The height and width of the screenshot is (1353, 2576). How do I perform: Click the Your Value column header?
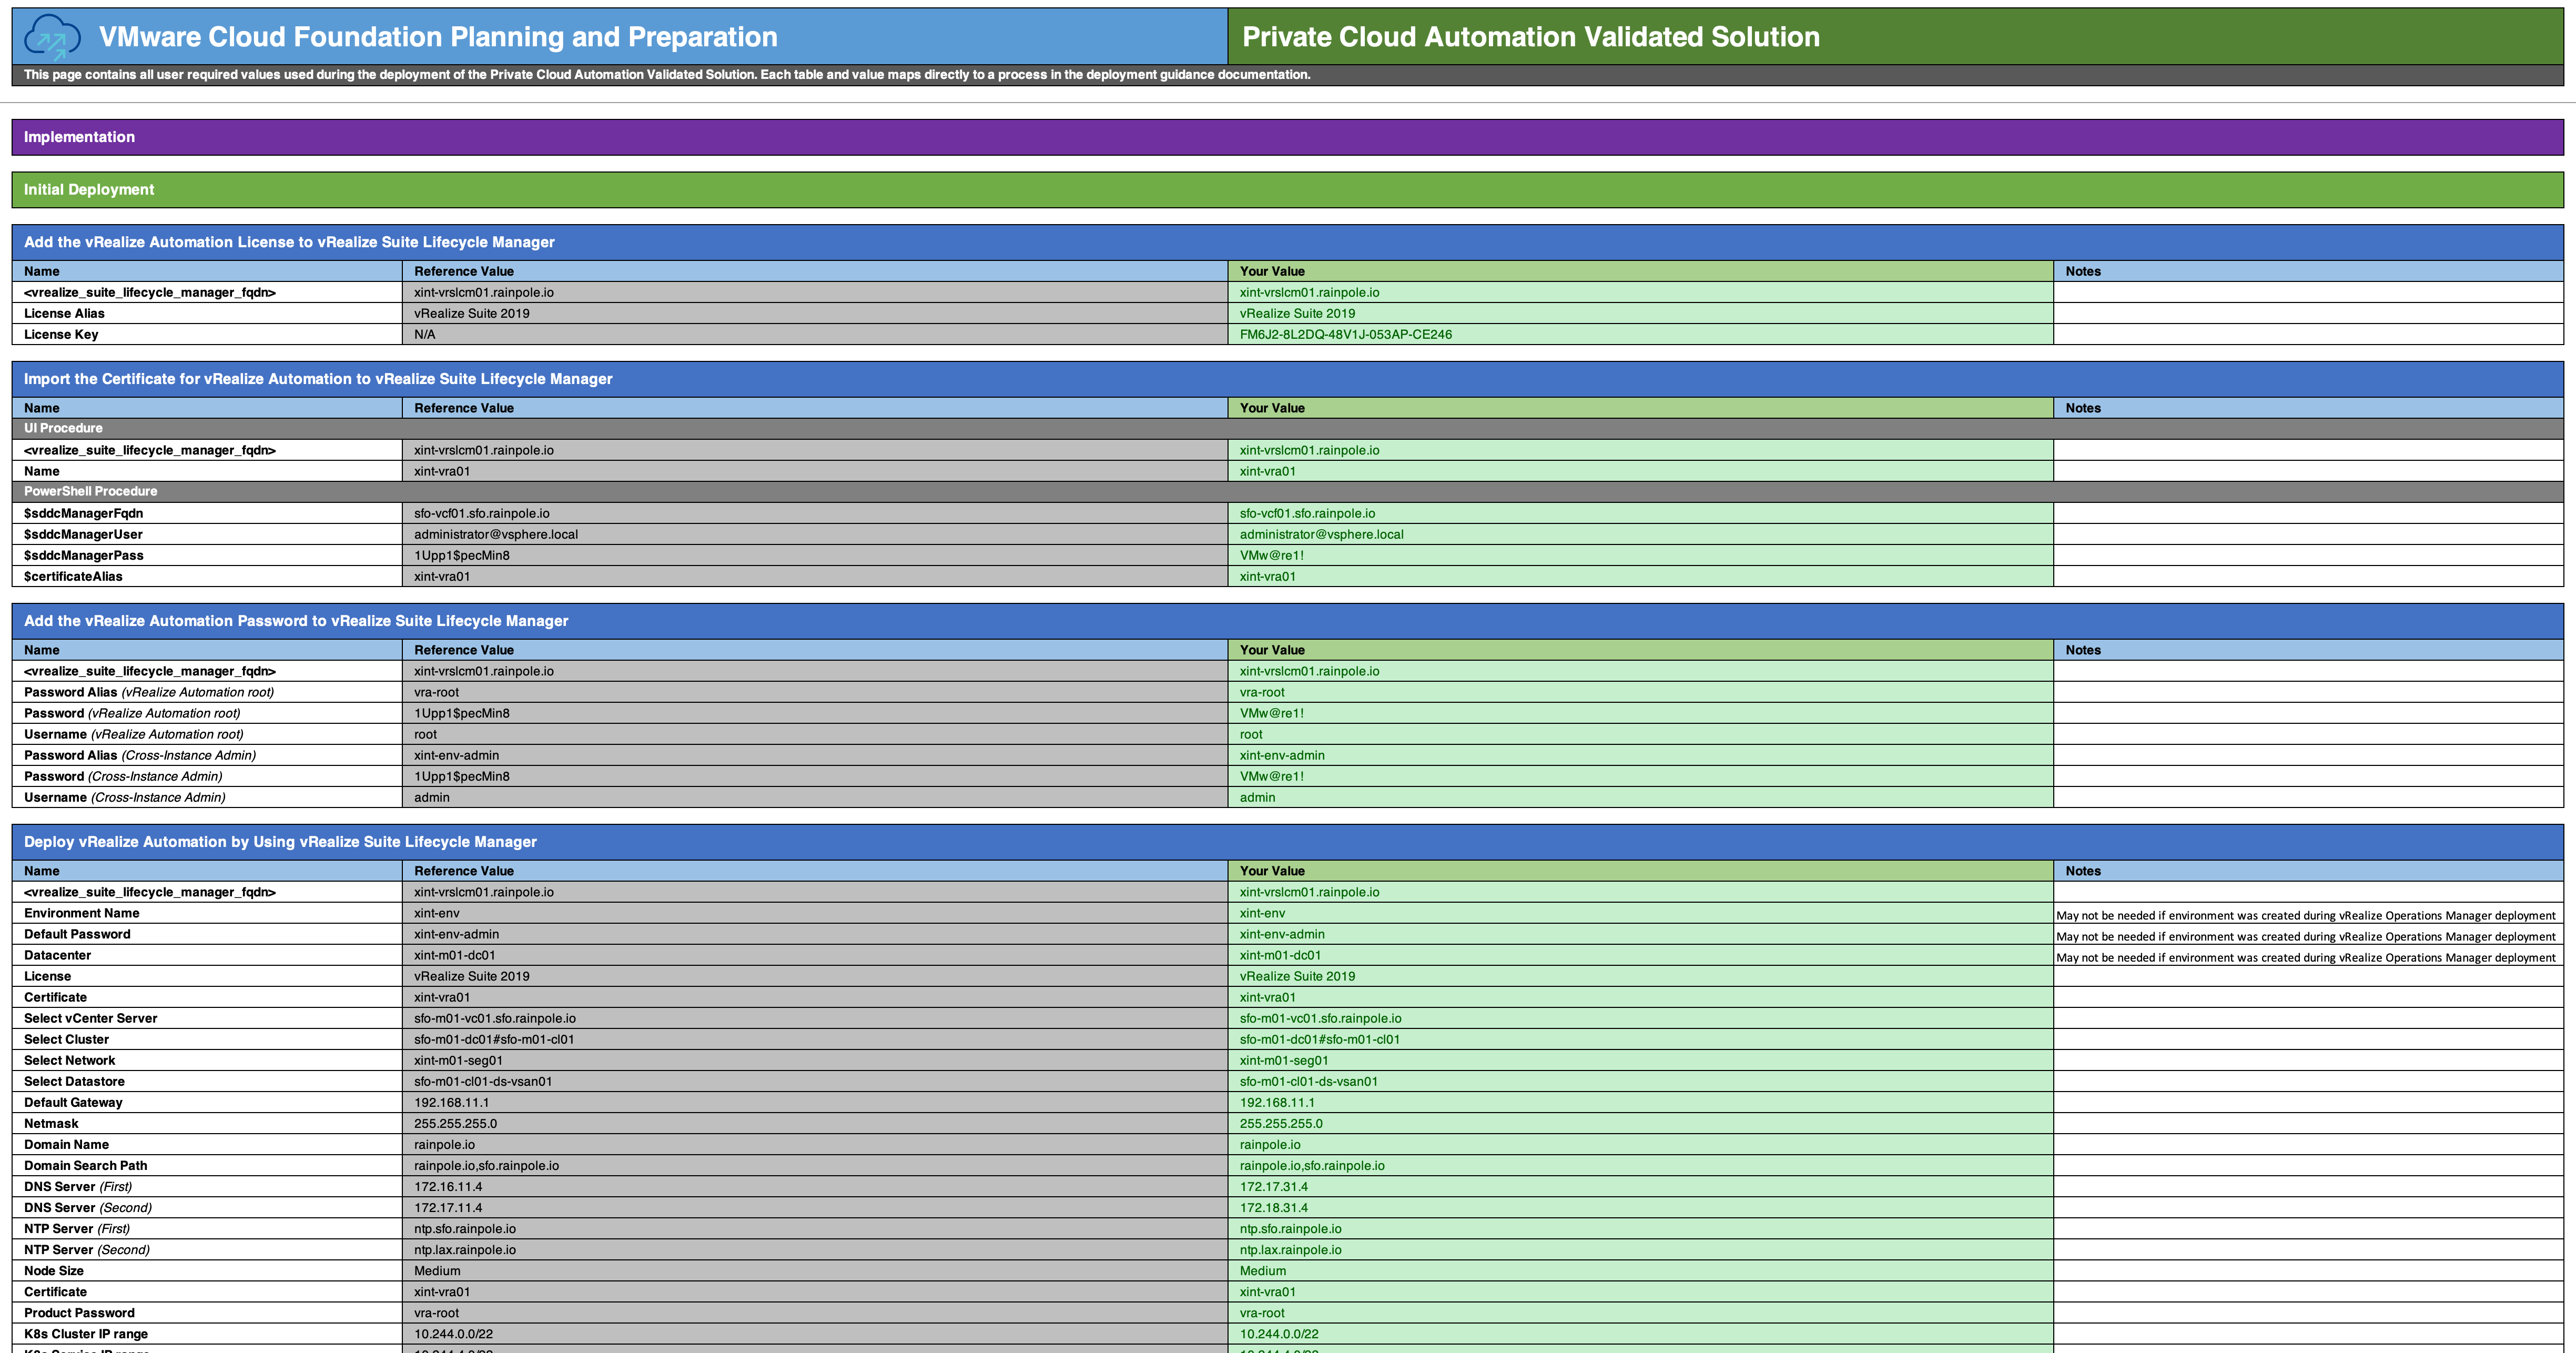pos(1271,271)
